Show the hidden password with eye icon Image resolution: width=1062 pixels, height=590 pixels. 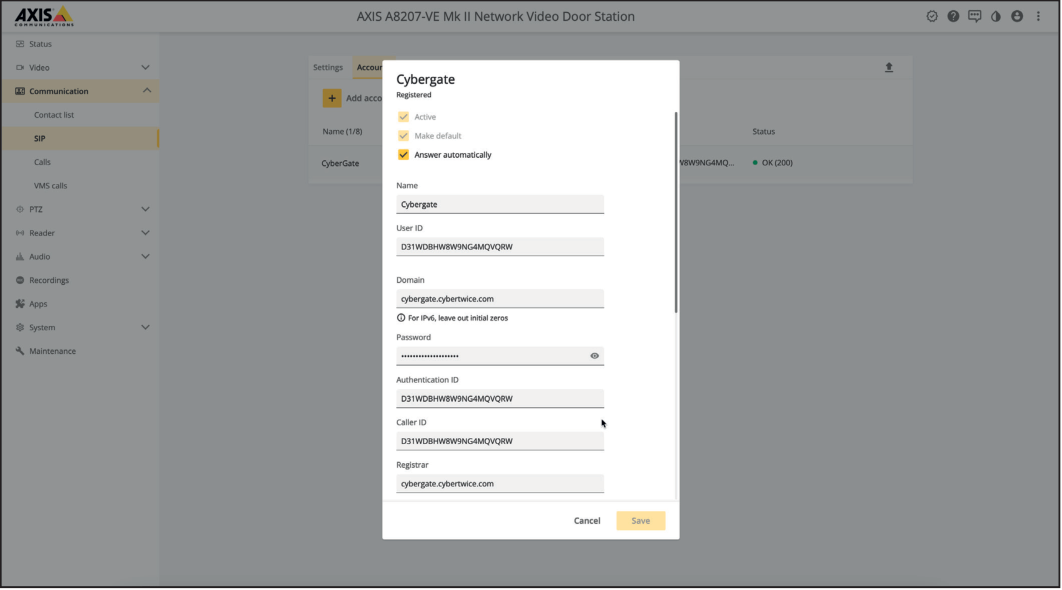click(594, 356)
